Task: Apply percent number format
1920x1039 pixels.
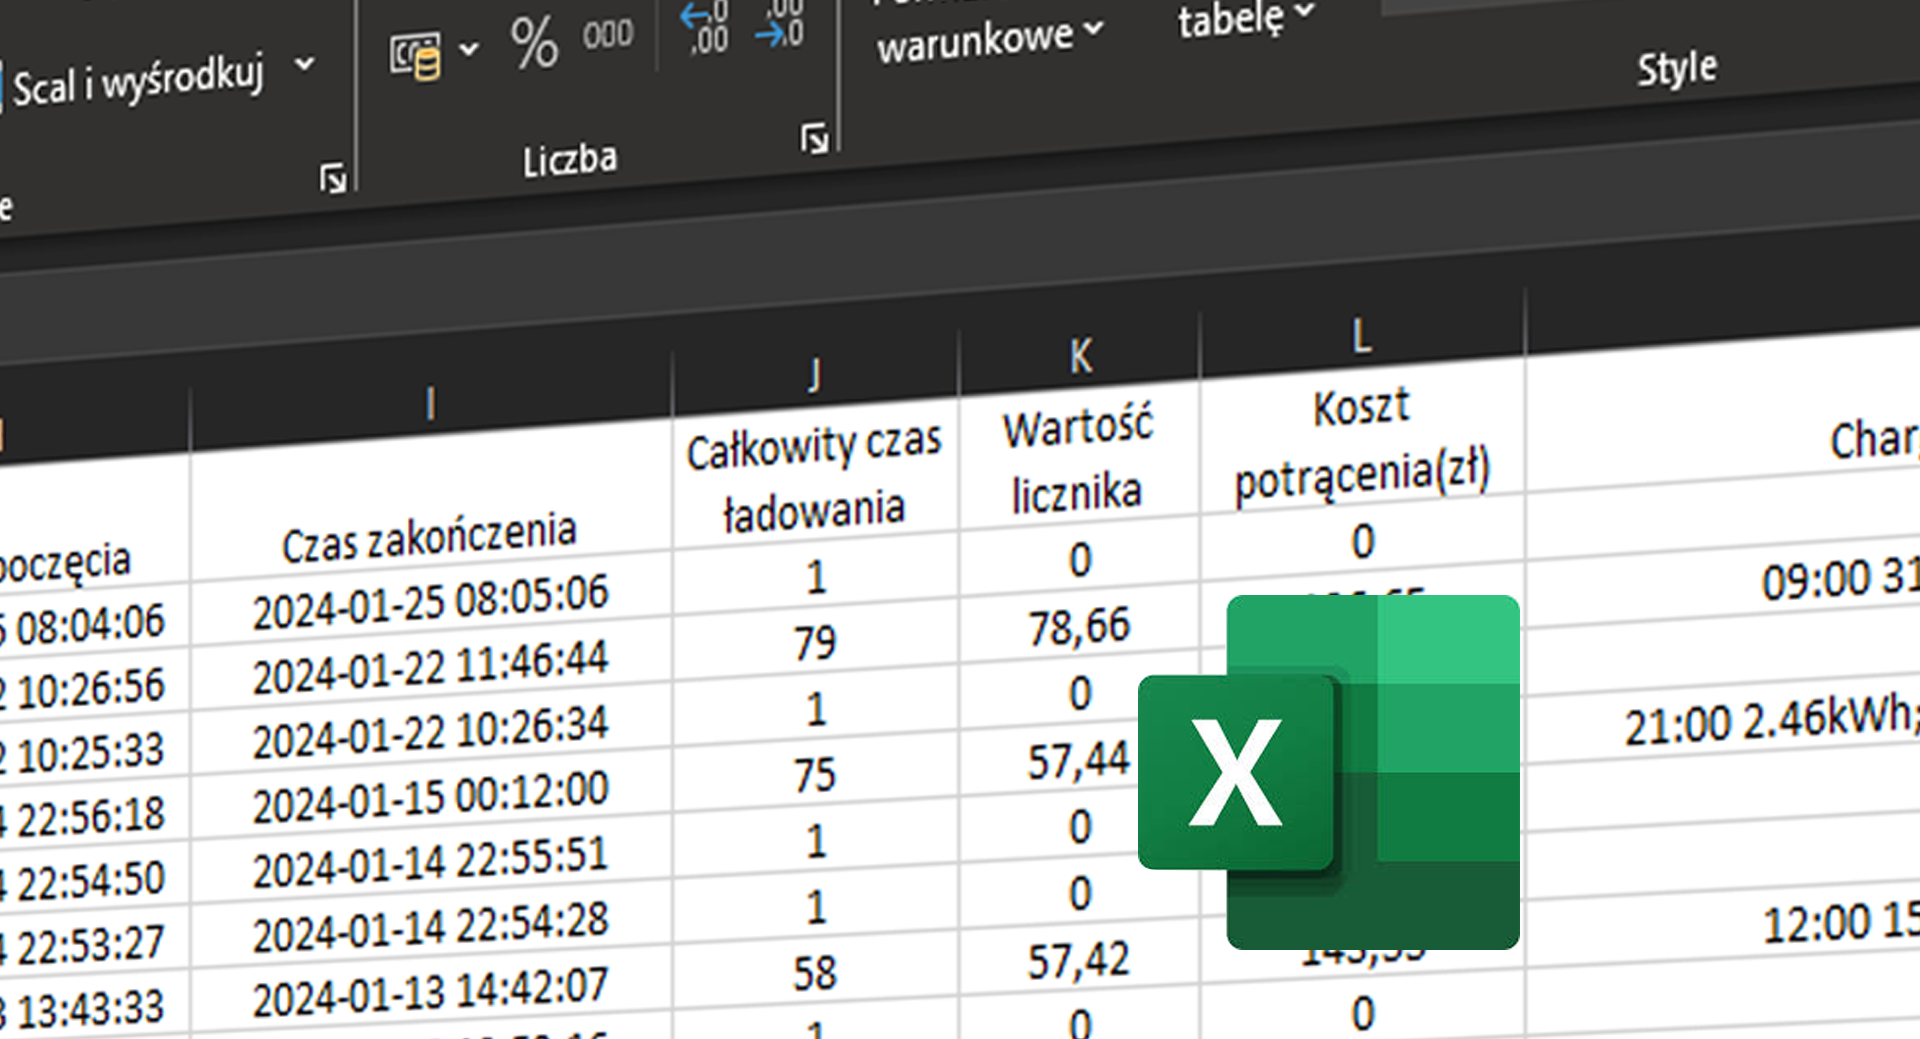Action: (x=533, y=40)
